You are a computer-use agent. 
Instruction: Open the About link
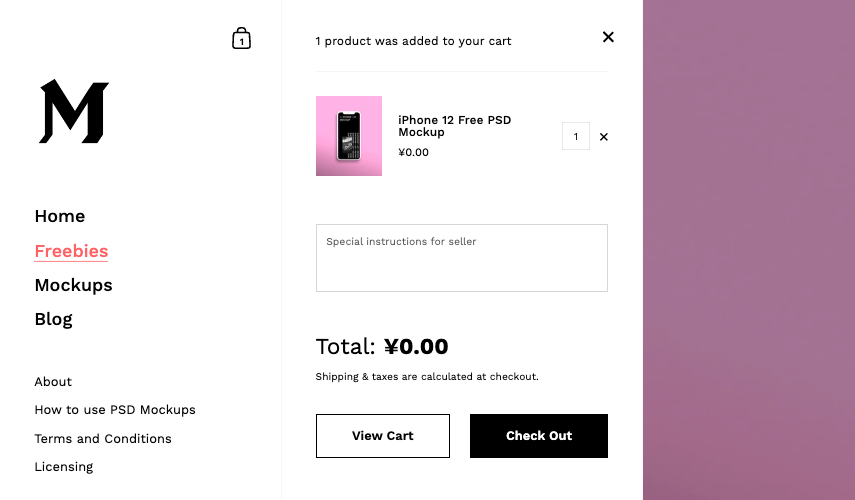(53, 382)
